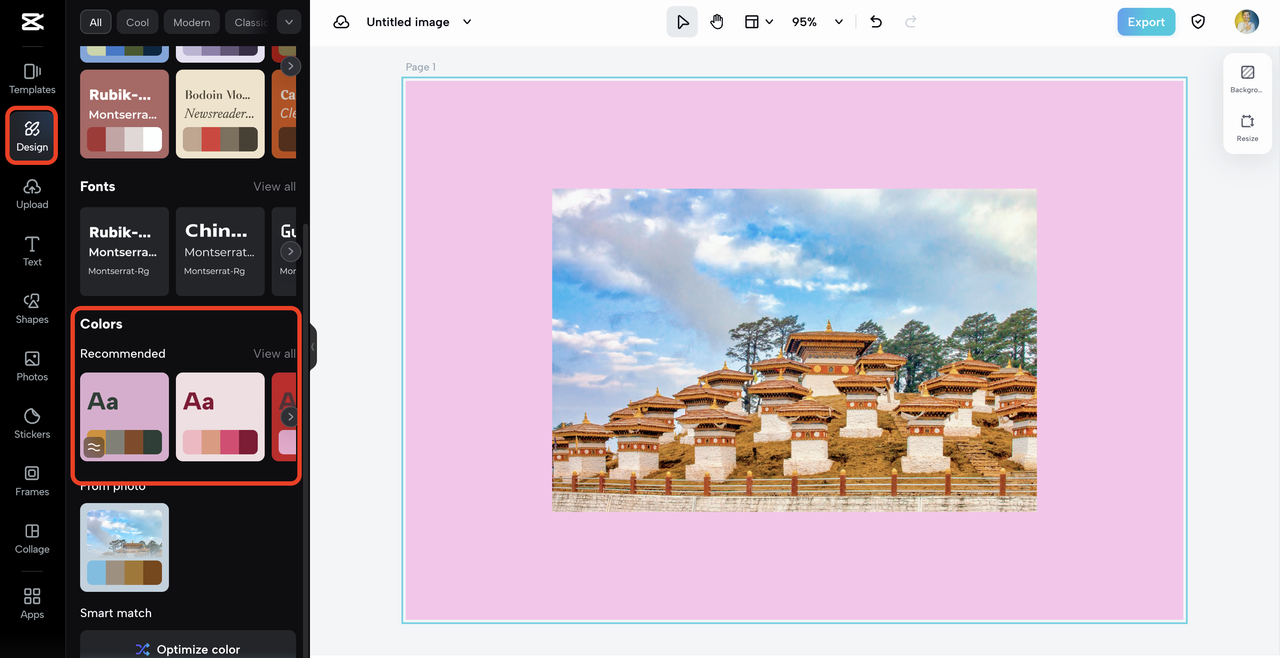Apply the Bodoni Newsreader theme card
The width and height of the screenshot is (1280, 658).
pos(220,114)
